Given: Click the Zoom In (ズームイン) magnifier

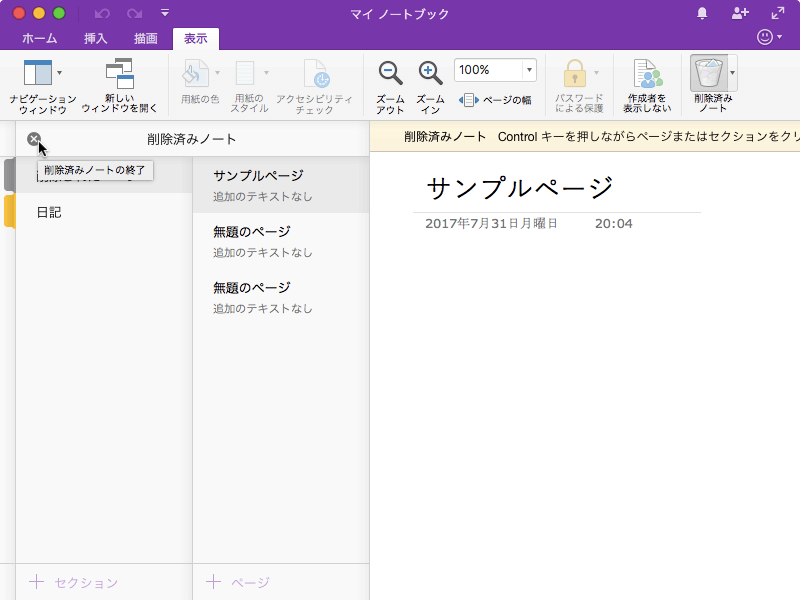Looking at the screenshot, I should click(430, 74).
